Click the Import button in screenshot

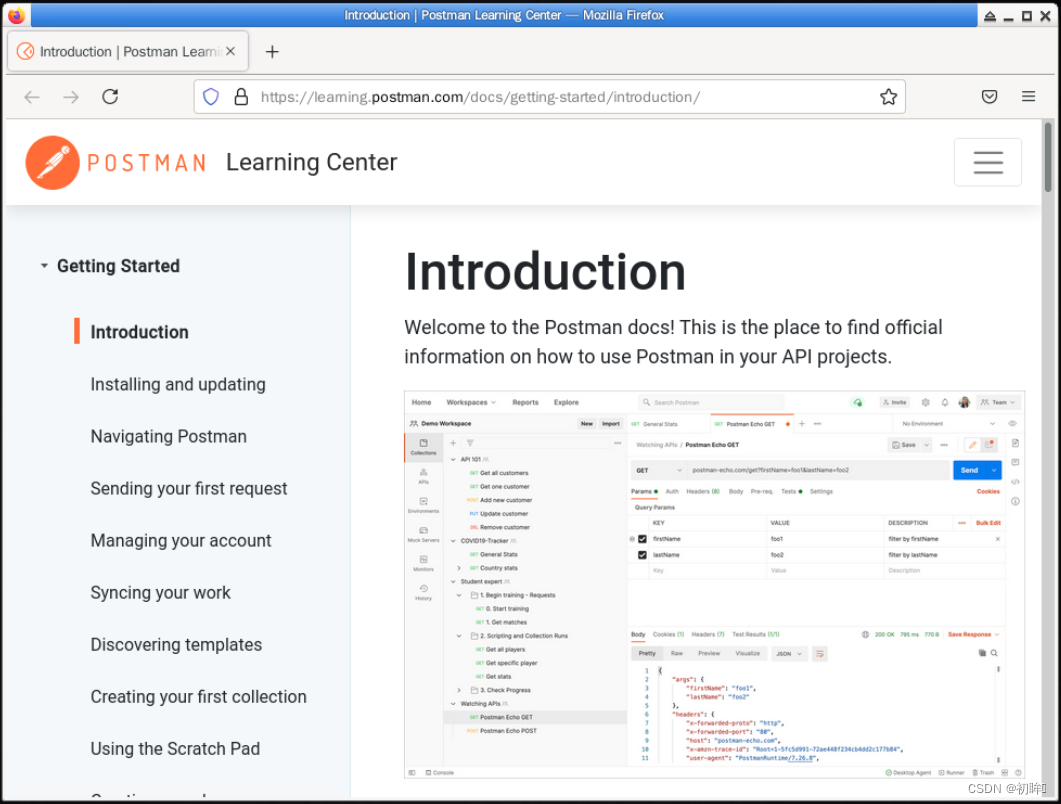point(611,424)
